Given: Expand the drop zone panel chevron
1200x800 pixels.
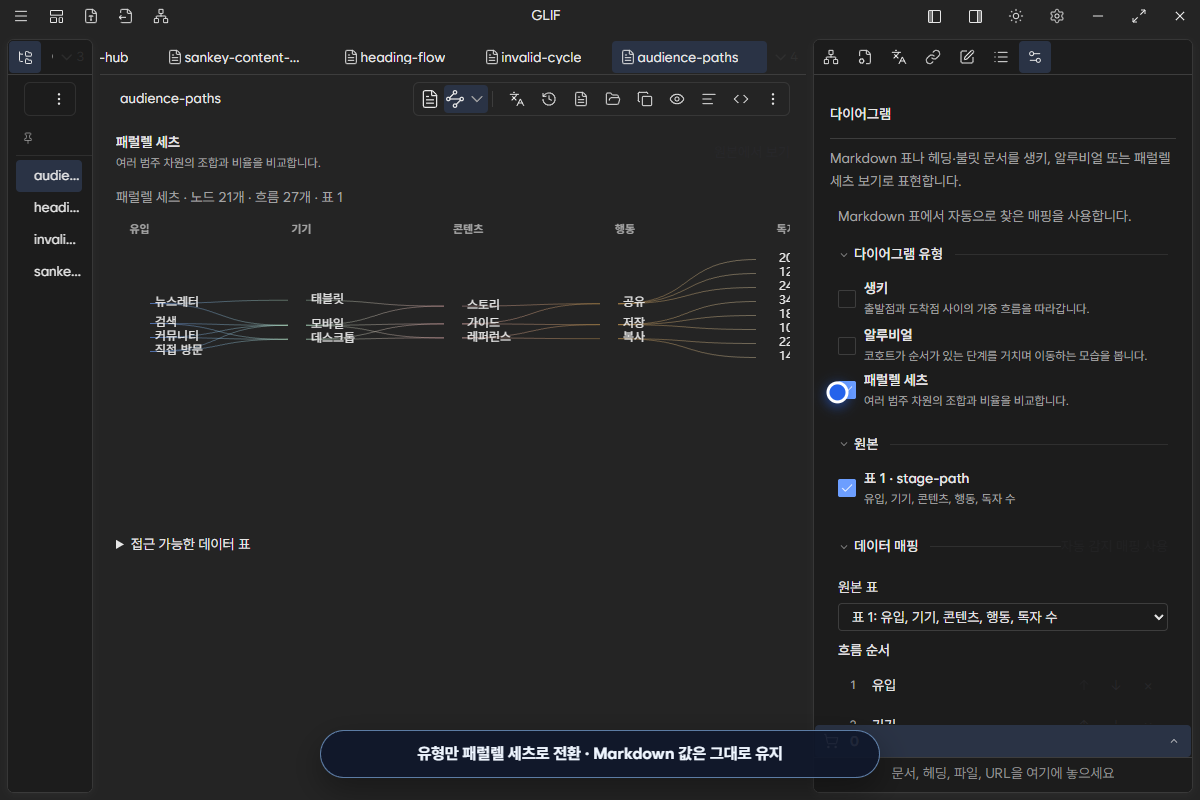Looking at the screenshot, I should (1173, 741).
